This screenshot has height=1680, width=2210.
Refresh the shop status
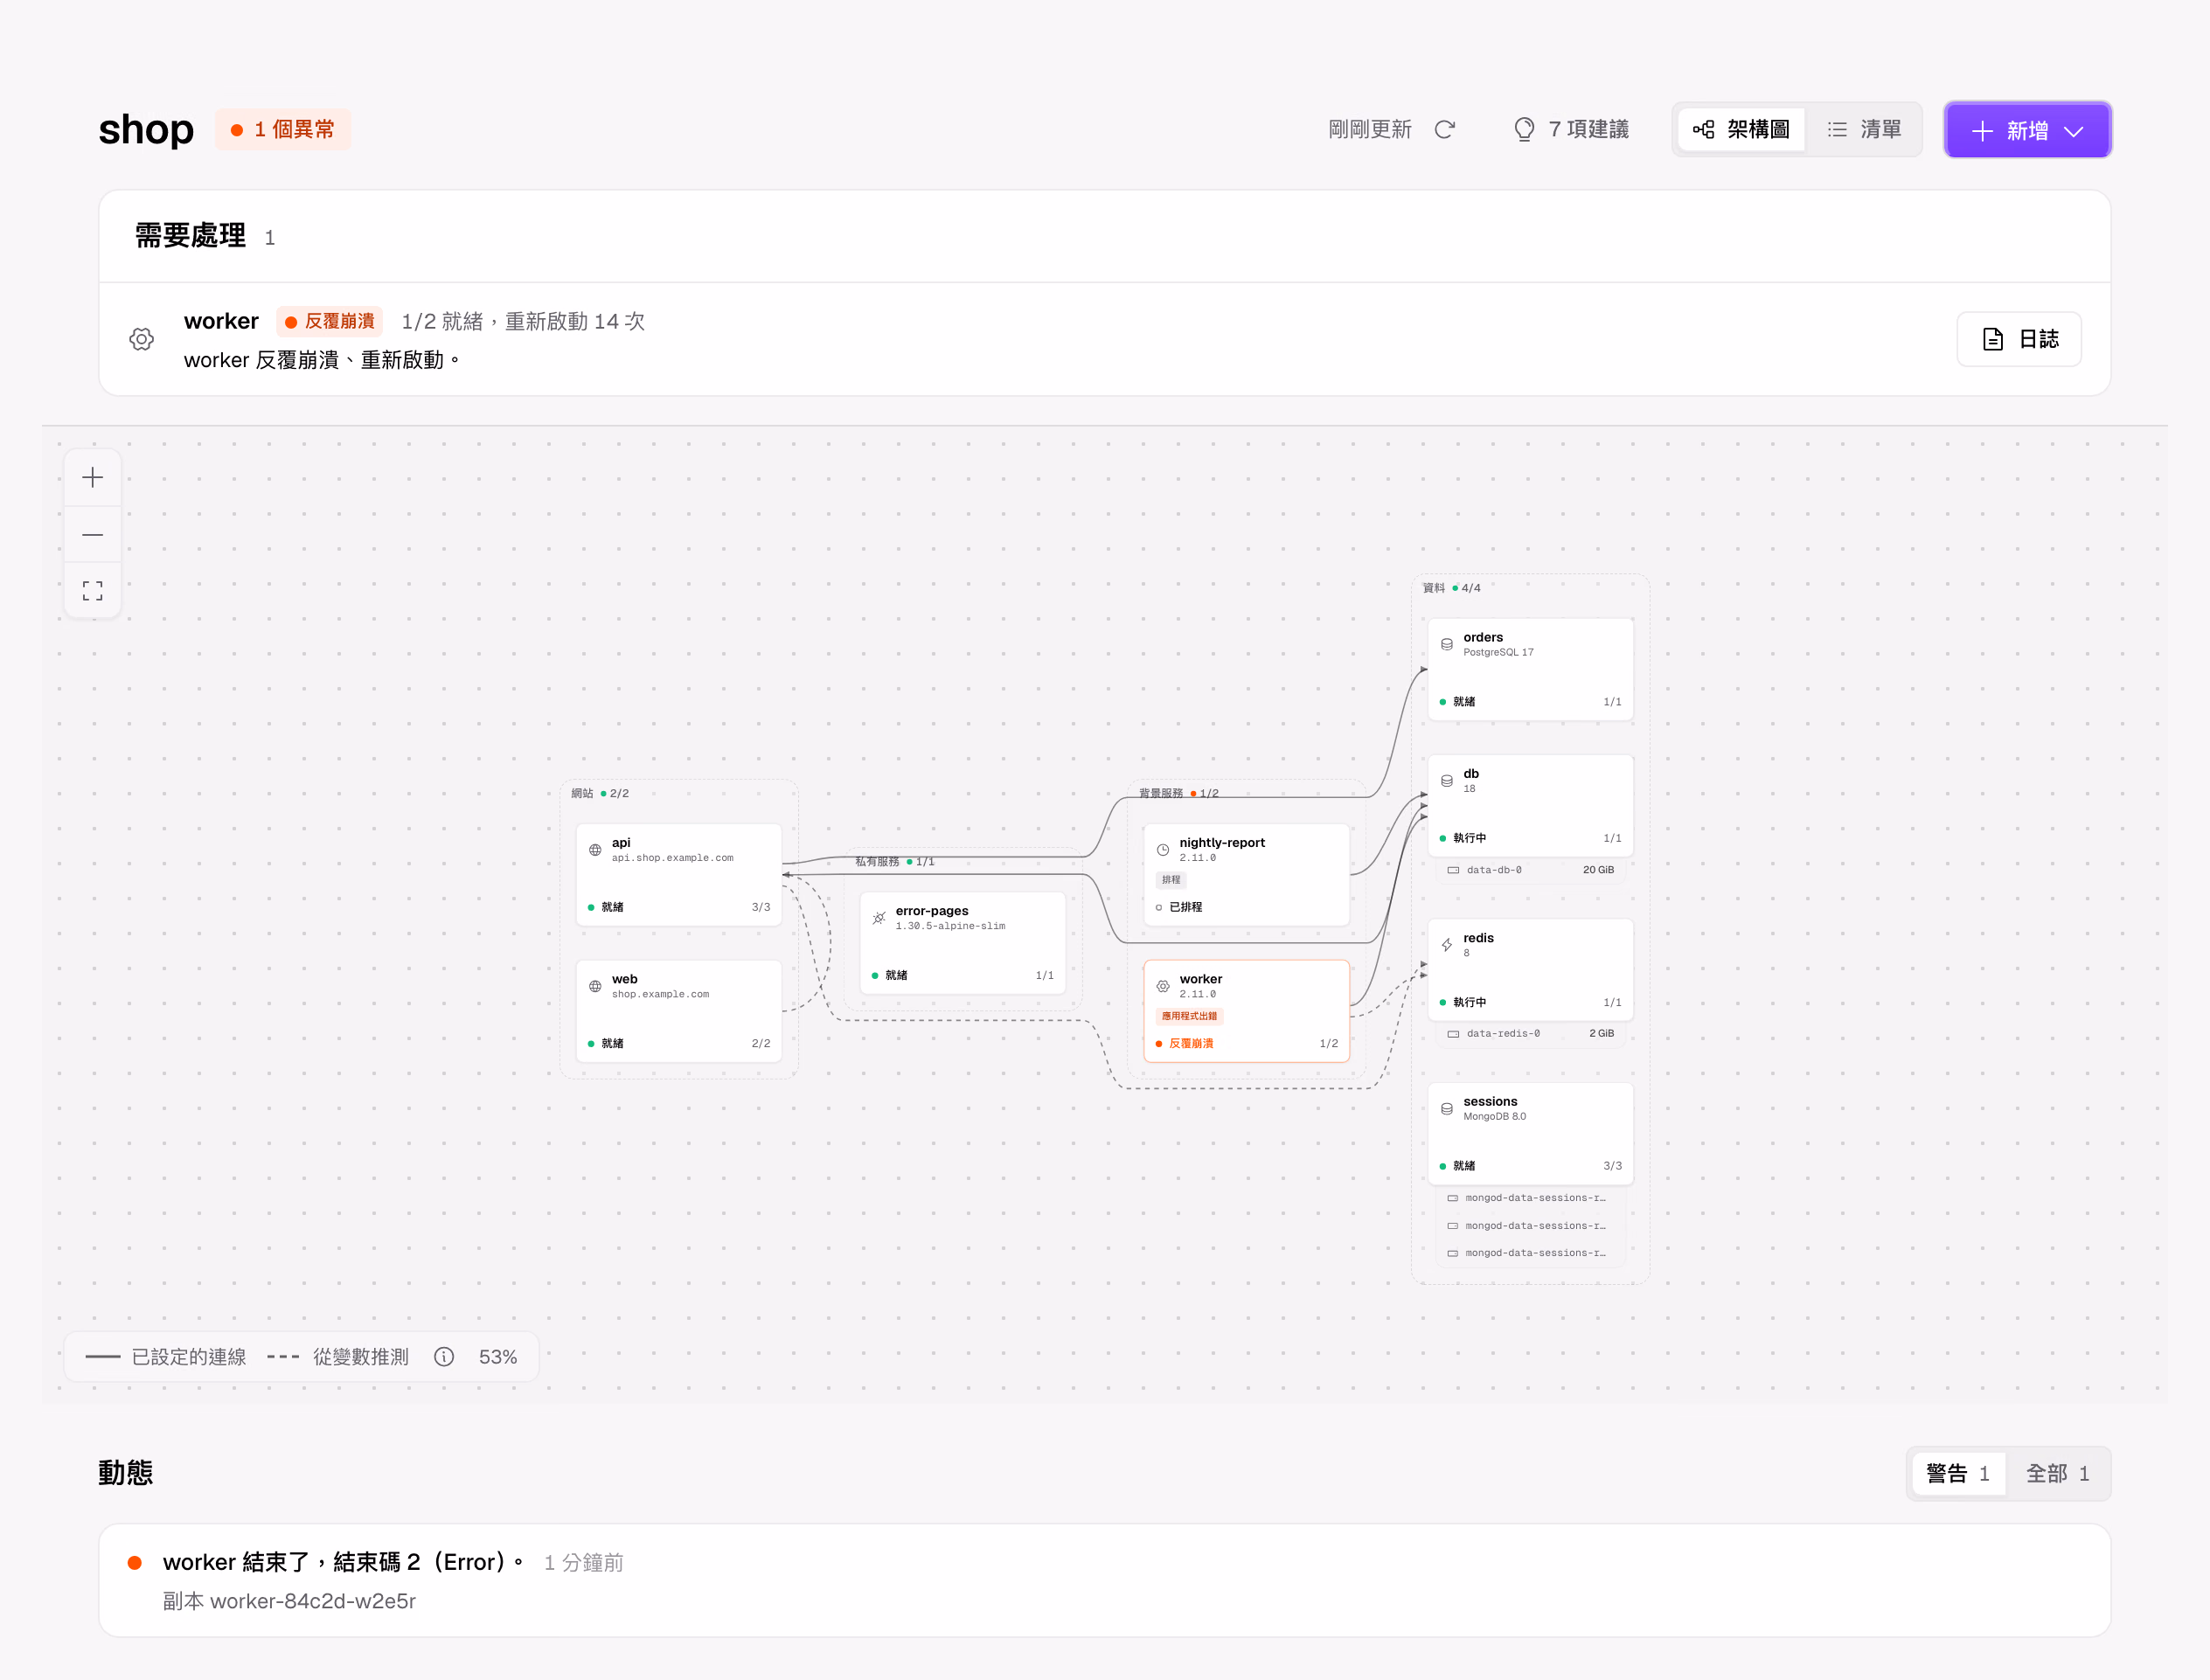1444,130
